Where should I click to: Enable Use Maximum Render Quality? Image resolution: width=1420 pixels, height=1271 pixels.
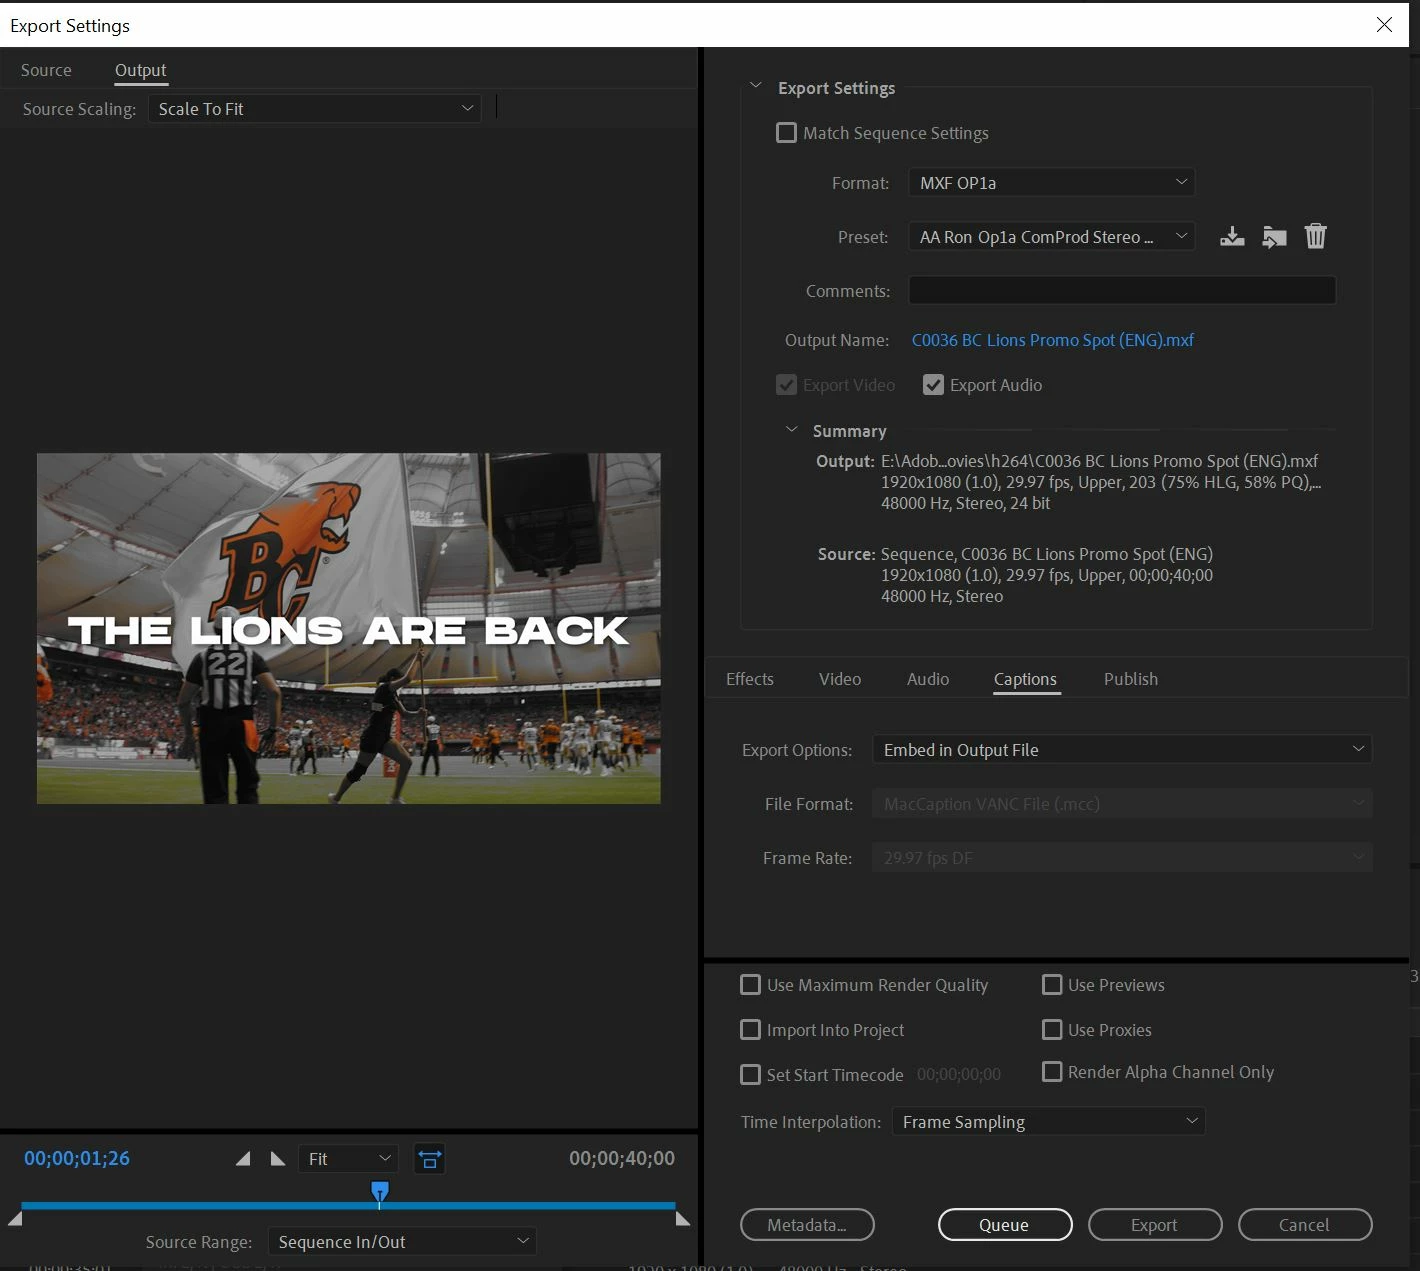pos(750,985)
